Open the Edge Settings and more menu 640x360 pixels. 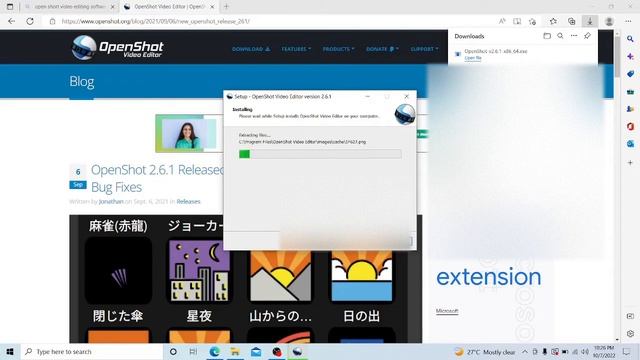click(628, 21)
